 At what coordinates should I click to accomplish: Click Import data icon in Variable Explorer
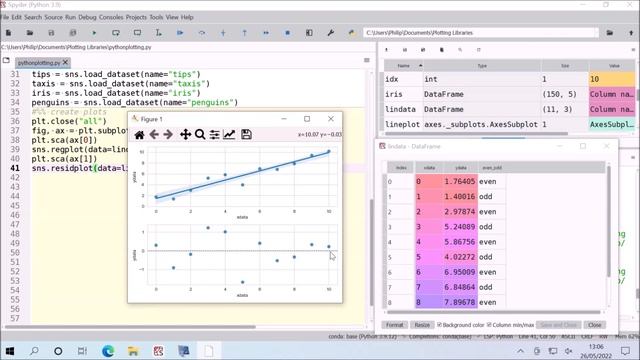tap(387, 50)
